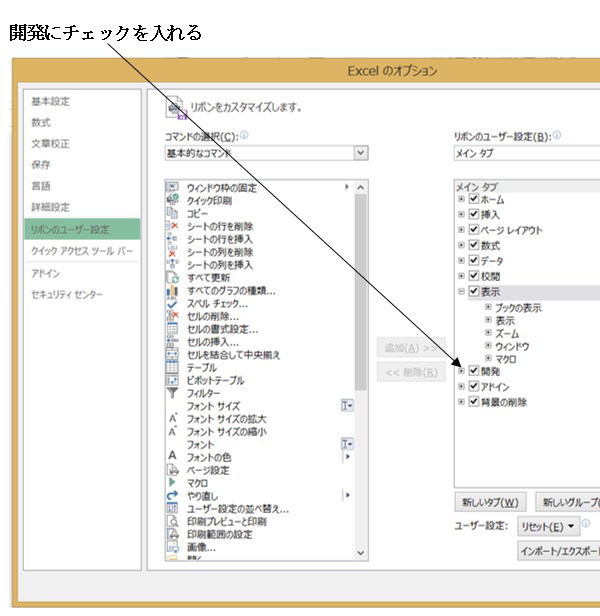Image resolution: width=600 pixels, height=616 pixels.
Task: Click the 新しいグループ button
Action: pos(568,502)
